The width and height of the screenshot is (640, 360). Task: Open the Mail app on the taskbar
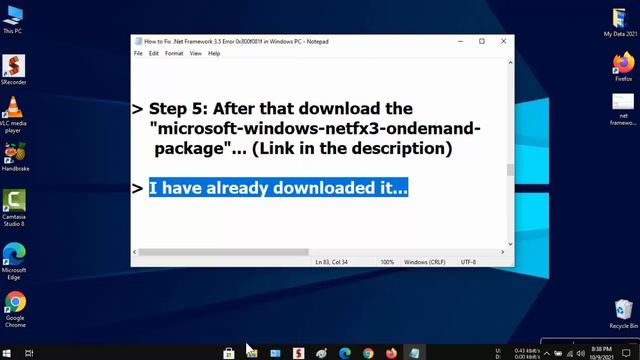275,353
